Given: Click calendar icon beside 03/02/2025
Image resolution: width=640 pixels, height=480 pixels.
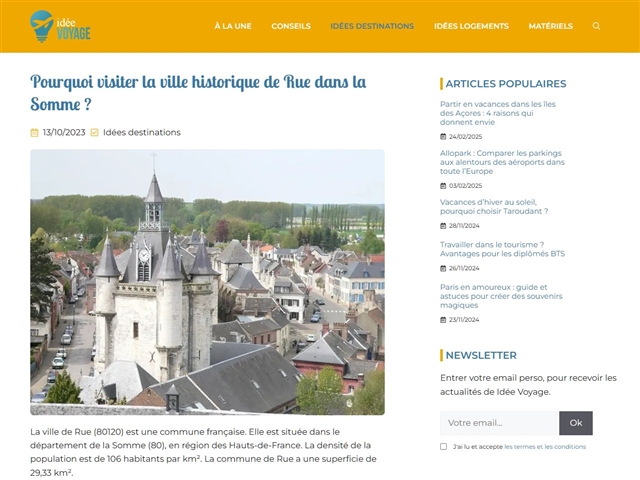Looking at the screenshot, I should tap(443, 185).
